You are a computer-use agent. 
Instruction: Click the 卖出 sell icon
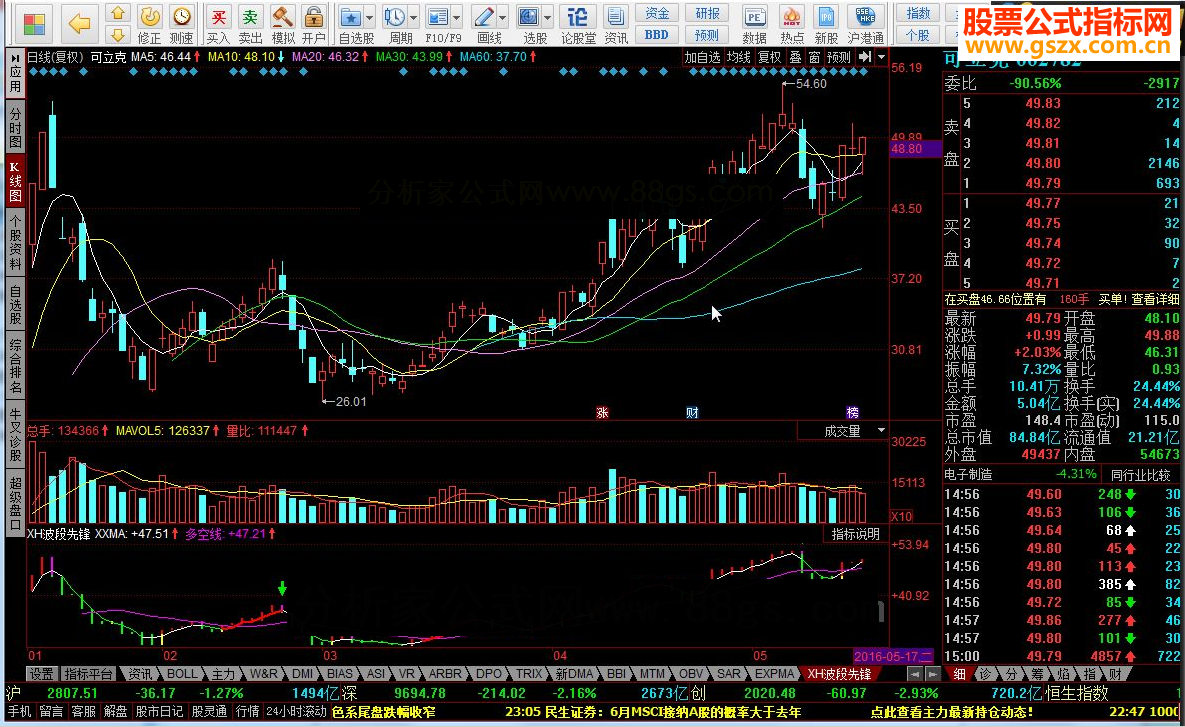250,24
